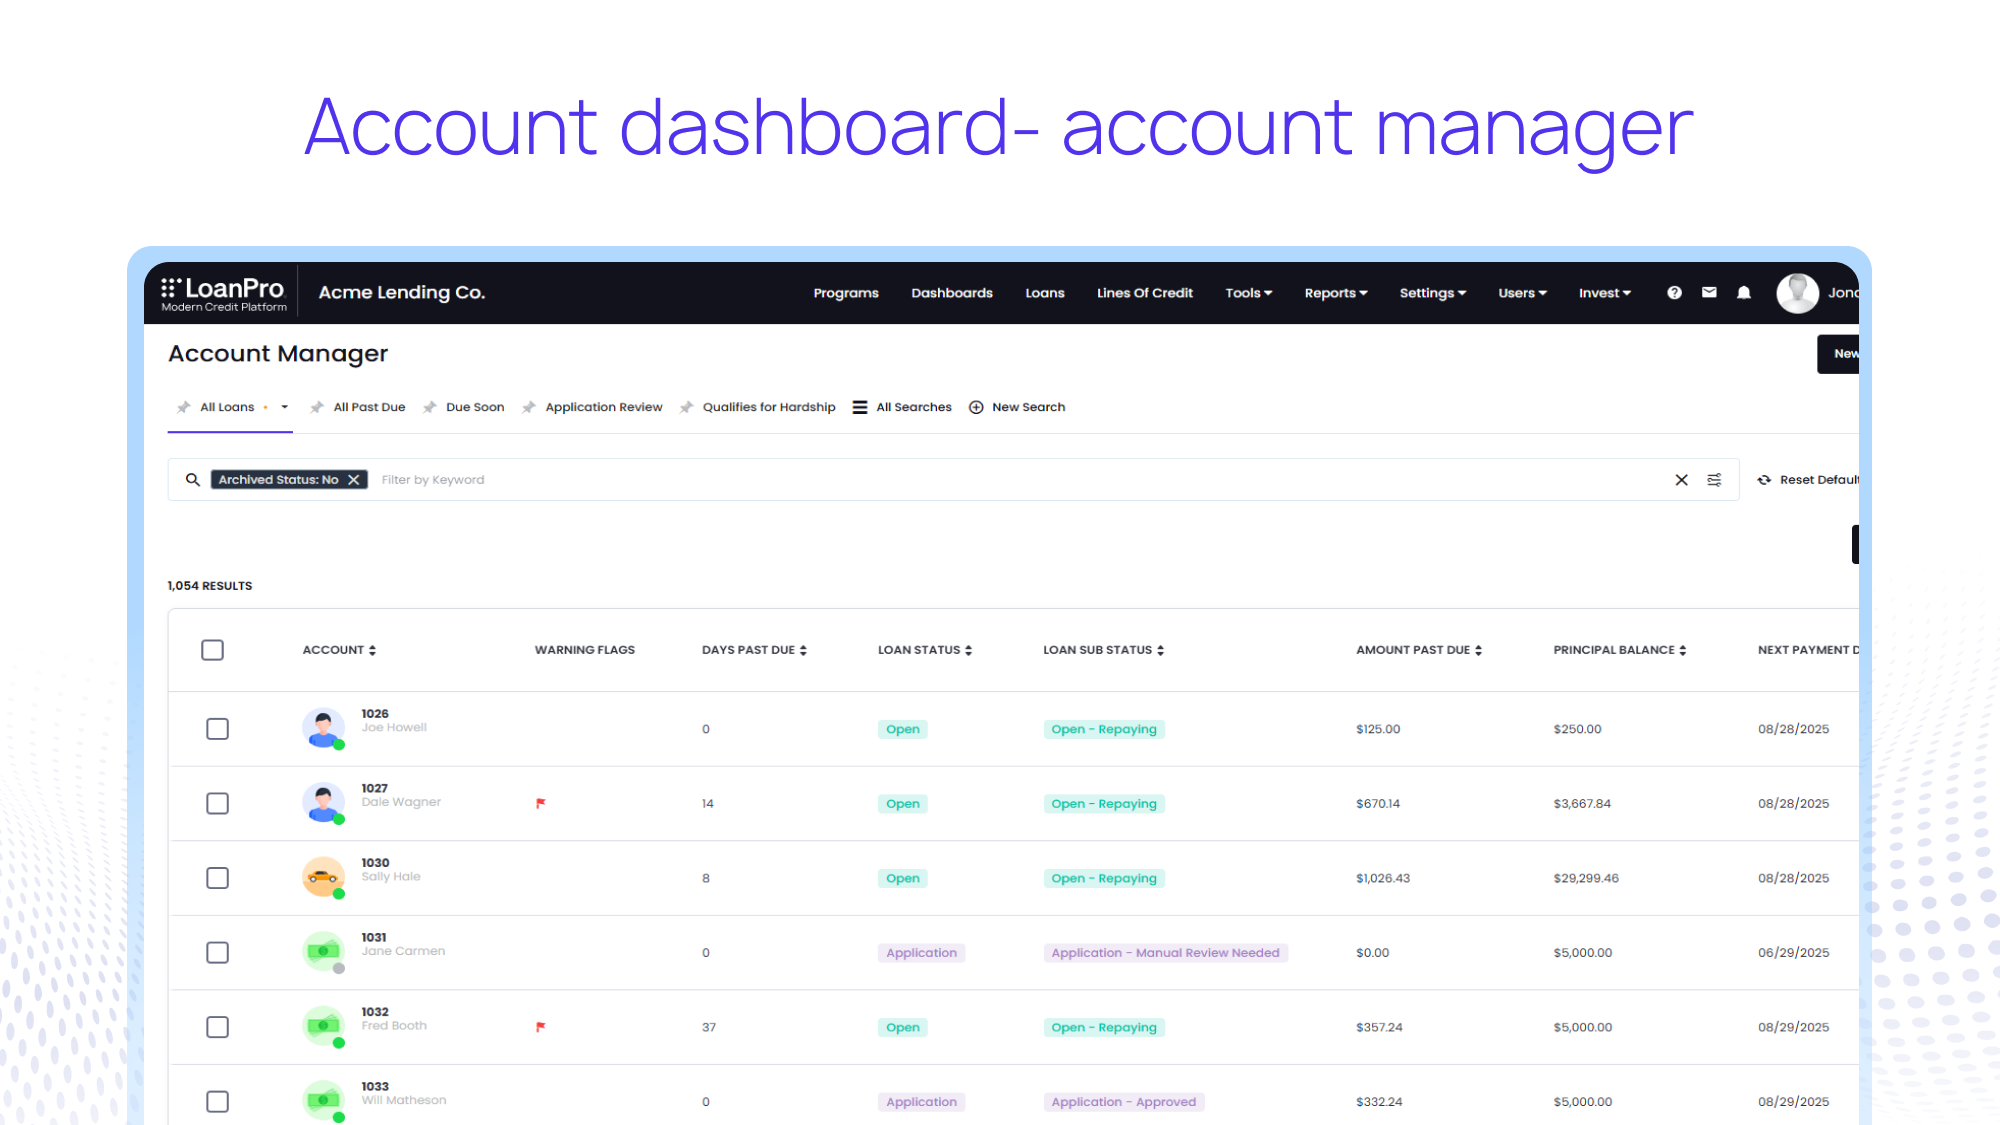Expand the All Loans saved search dropdown
This screenshot has height=1125, width=2000.
click(284, 407)
